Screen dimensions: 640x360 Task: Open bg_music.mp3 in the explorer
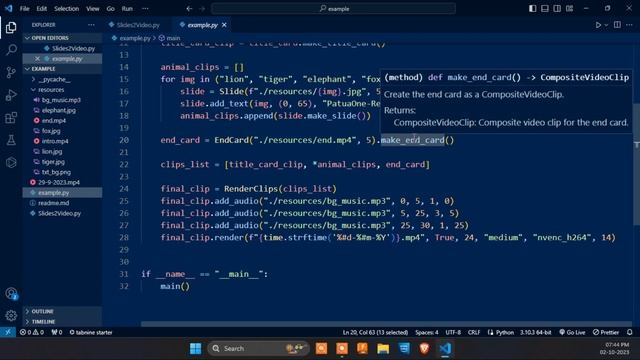[x=62, y=100]
